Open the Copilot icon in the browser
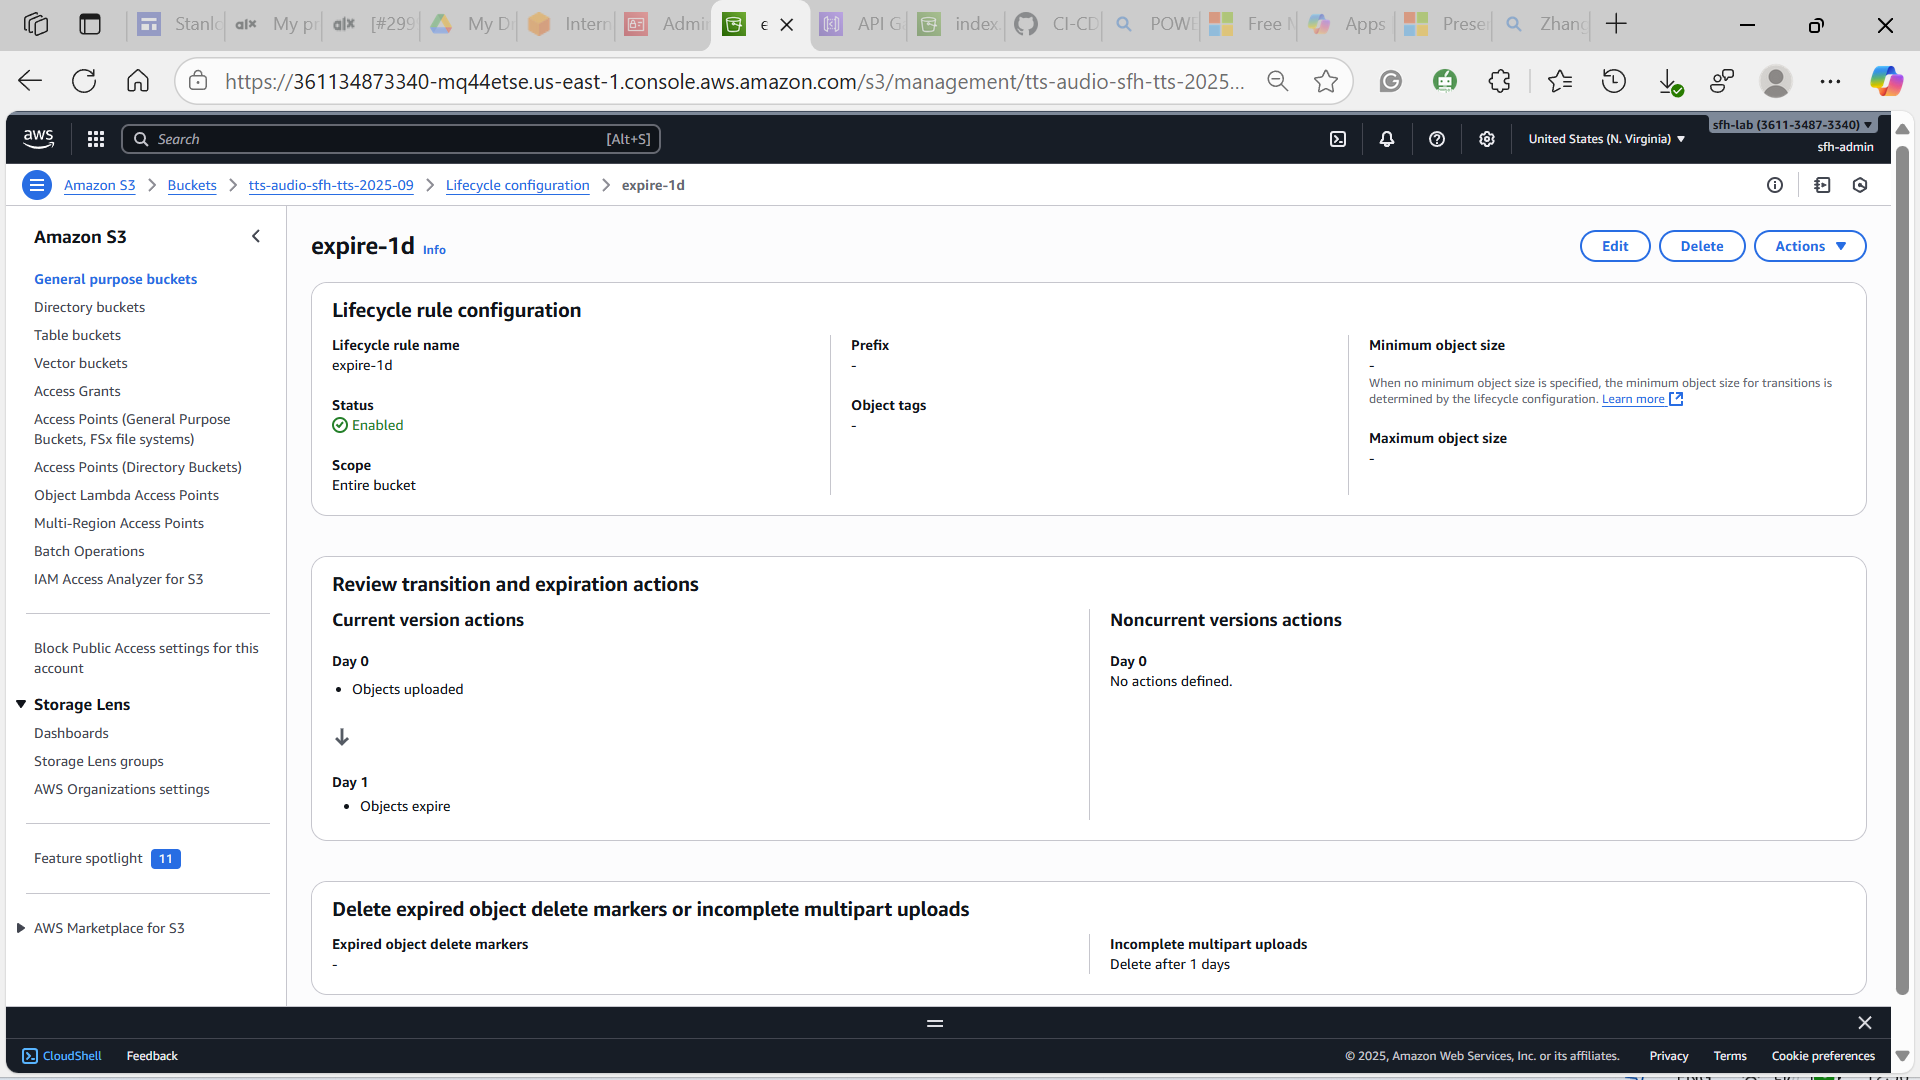 (1887, 81)
